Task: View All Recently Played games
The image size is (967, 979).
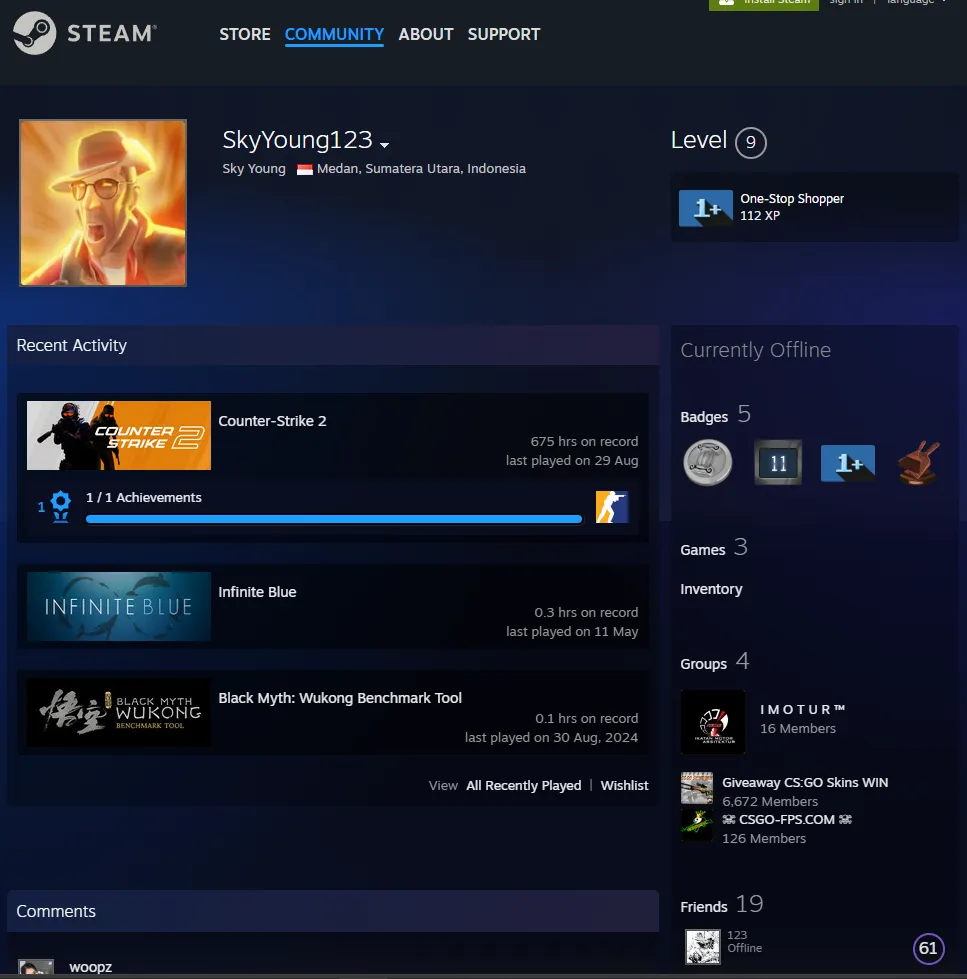Action: [x=524, y=785]
